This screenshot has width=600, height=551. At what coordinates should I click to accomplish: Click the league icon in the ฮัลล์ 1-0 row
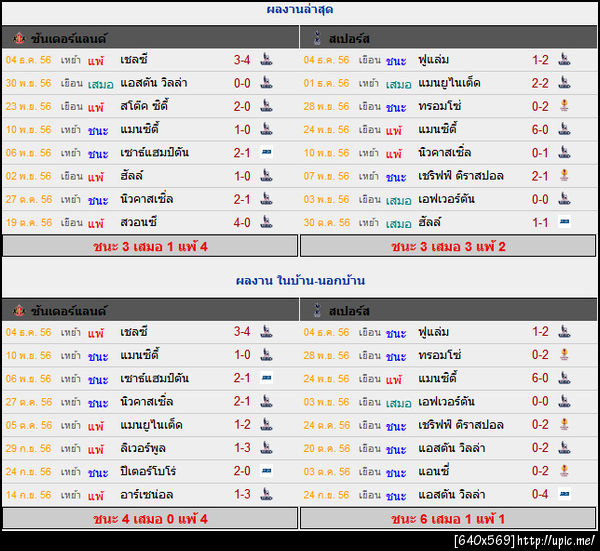click(266, 176)
